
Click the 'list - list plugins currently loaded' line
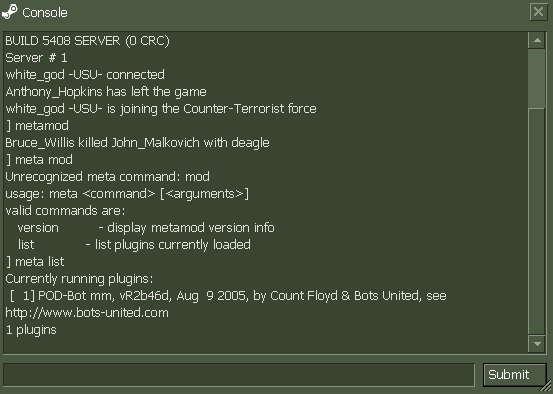134,245
